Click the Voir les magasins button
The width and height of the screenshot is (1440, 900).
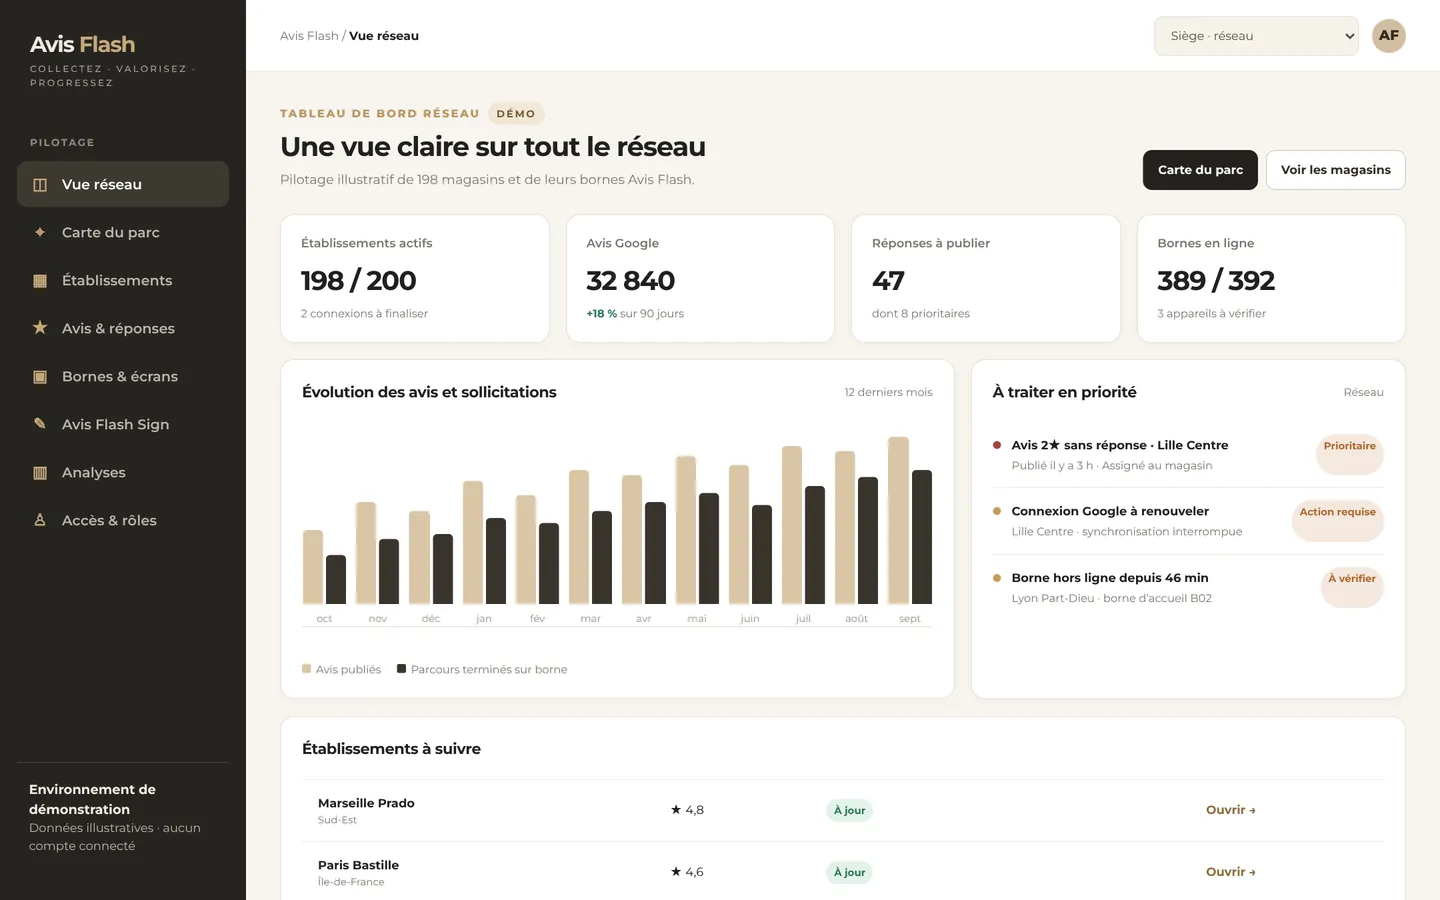[1335, 170]
